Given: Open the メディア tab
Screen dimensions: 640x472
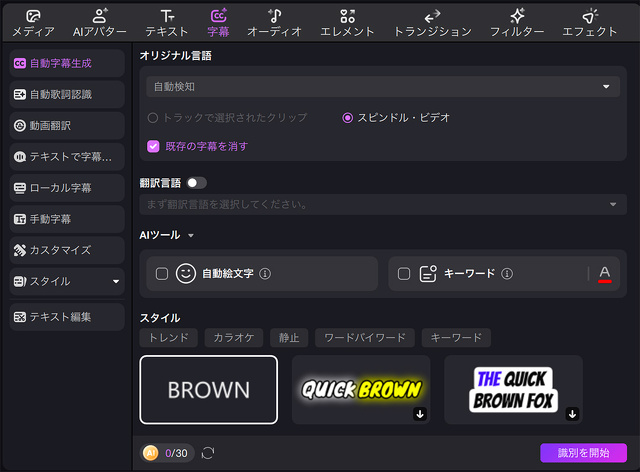Looking at the screenshot, I should pyautogui.click(x=33, y=23).
